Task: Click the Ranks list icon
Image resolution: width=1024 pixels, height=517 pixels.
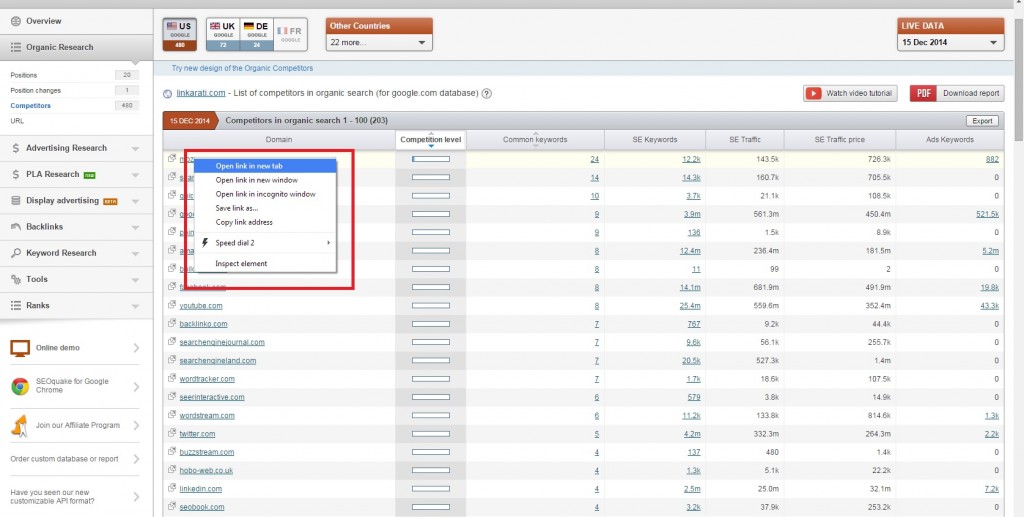Action: pos(16,306)
